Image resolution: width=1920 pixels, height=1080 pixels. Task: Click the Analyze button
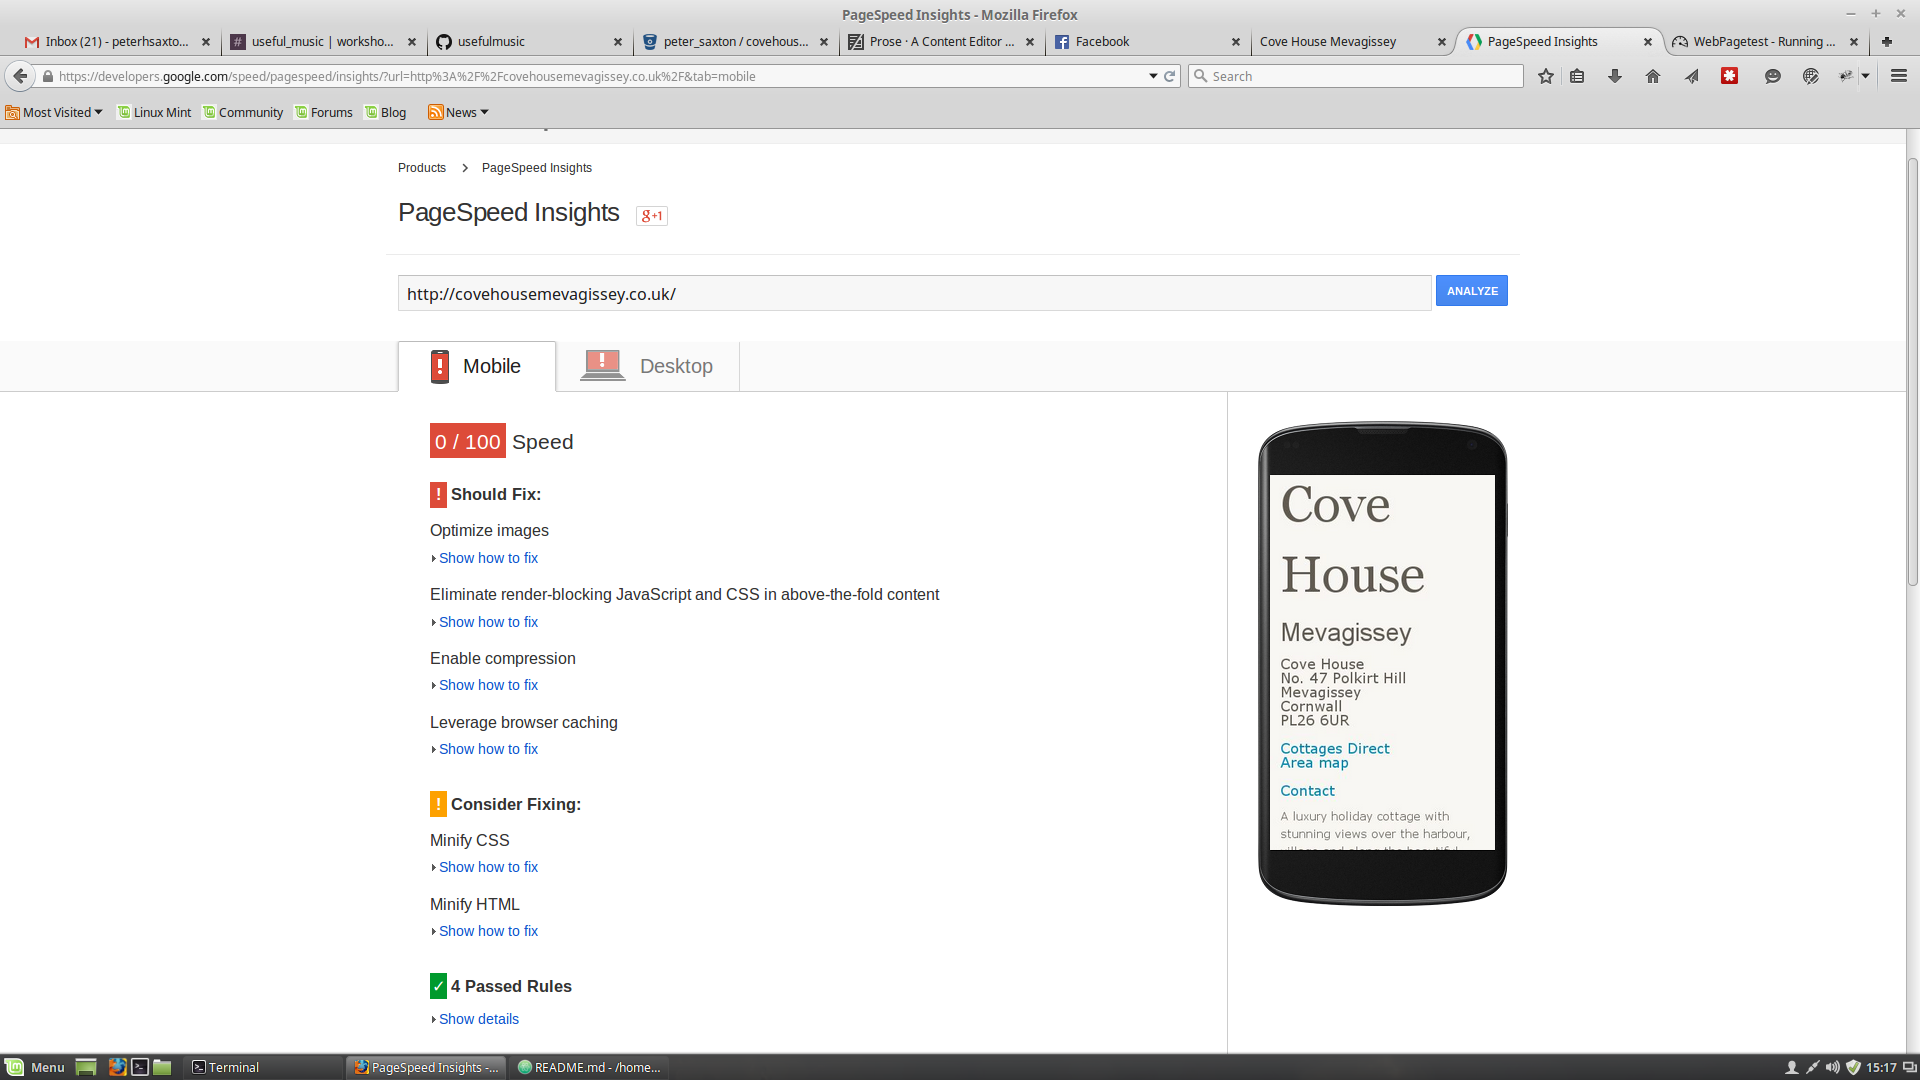[x=1472, y=290]
